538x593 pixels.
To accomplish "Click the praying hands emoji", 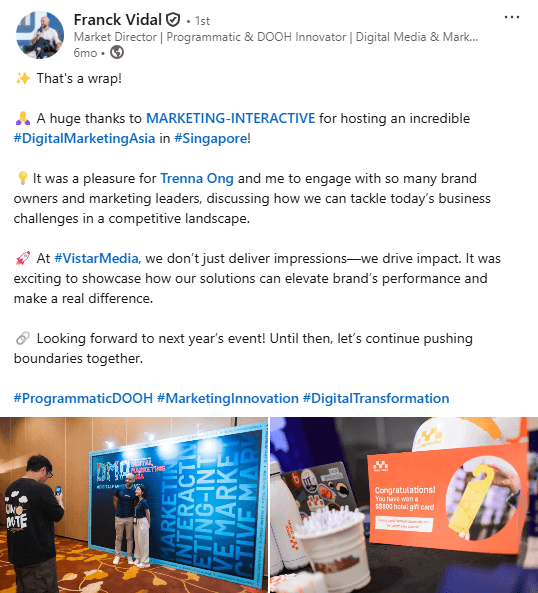I will click(23, 118).
